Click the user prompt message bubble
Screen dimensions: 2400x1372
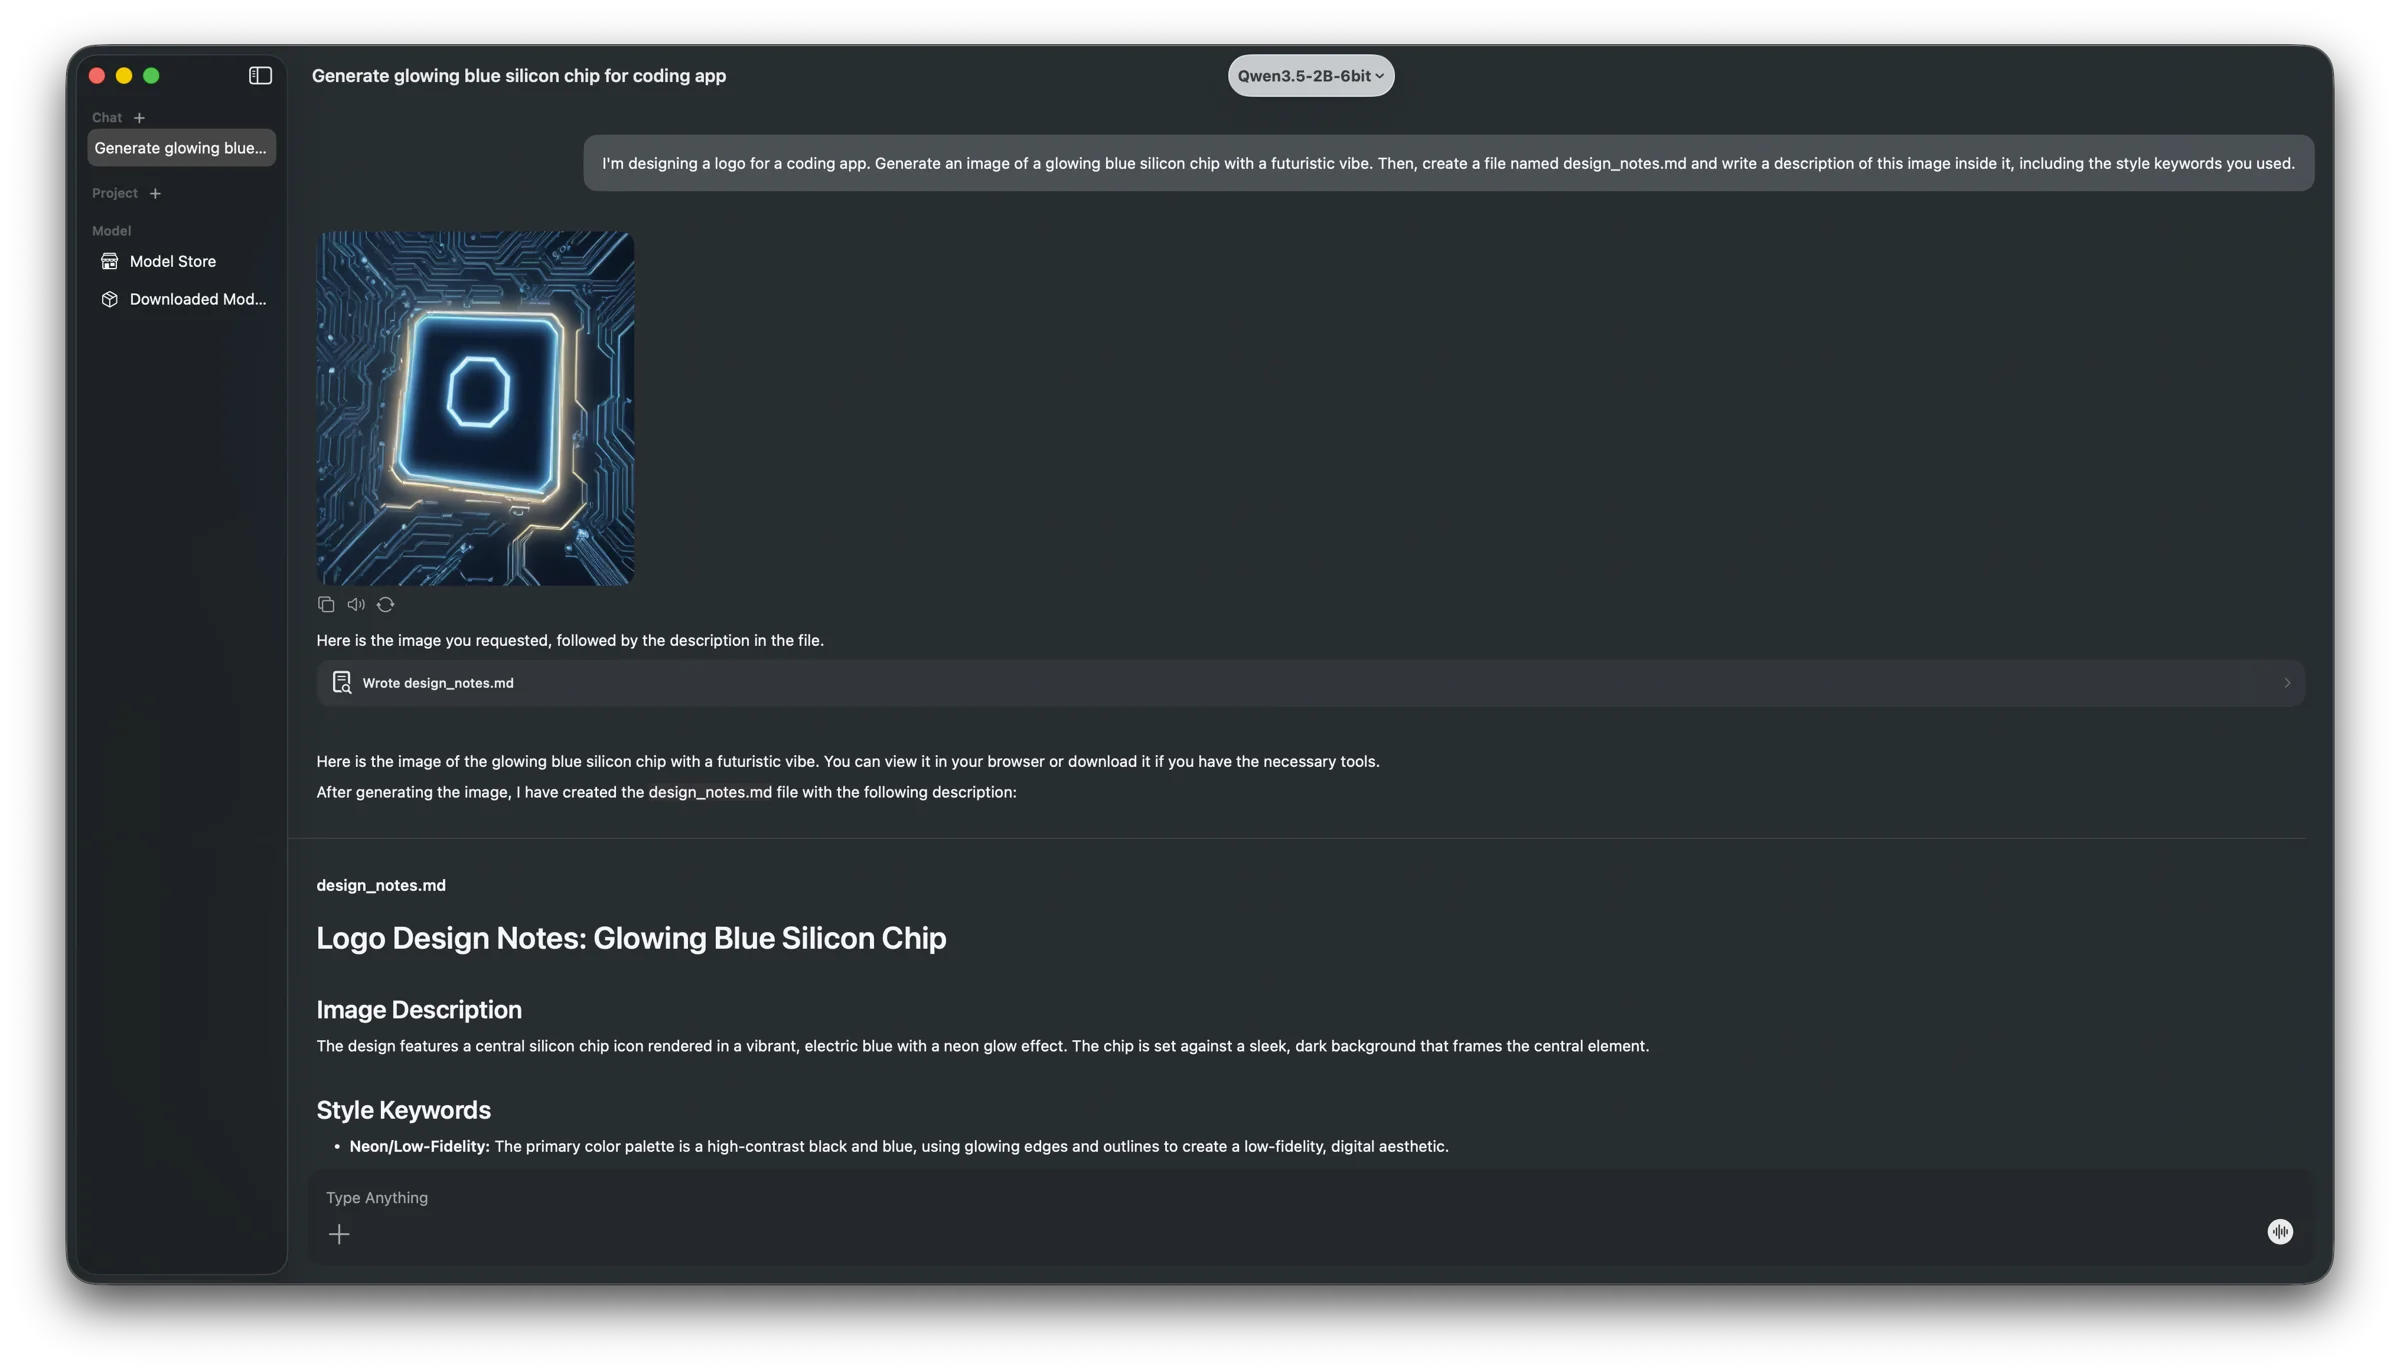[x=1448, y=163]
